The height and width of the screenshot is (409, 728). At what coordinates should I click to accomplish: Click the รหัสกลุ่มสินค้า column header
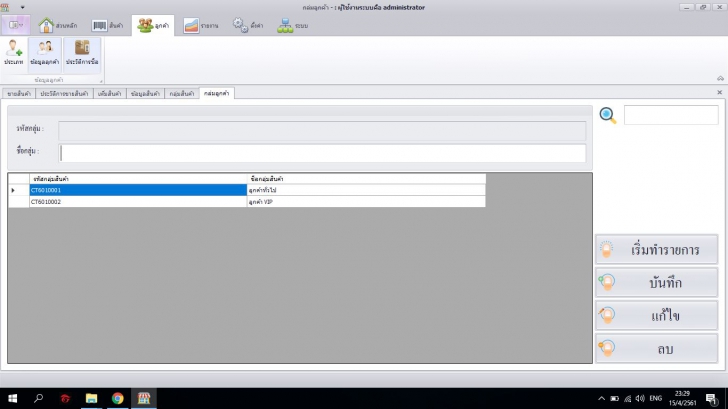click(x=138, y=179)
